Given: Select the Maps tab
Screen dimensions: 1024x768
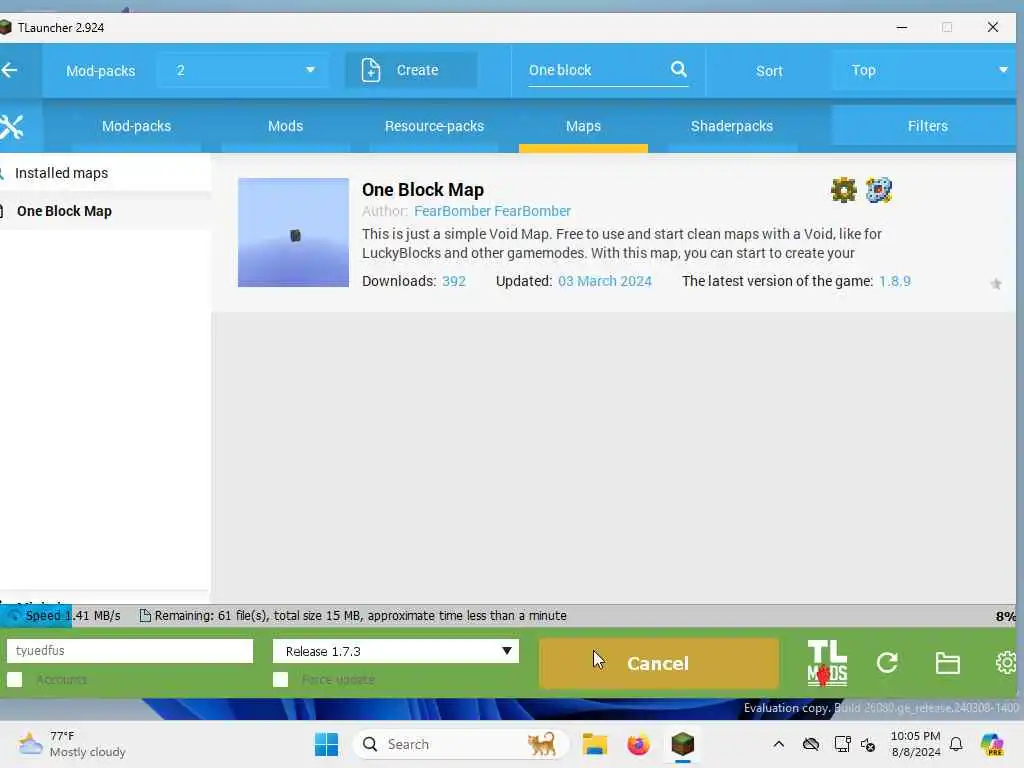Looking at the screenshot, I should [583, 126].
